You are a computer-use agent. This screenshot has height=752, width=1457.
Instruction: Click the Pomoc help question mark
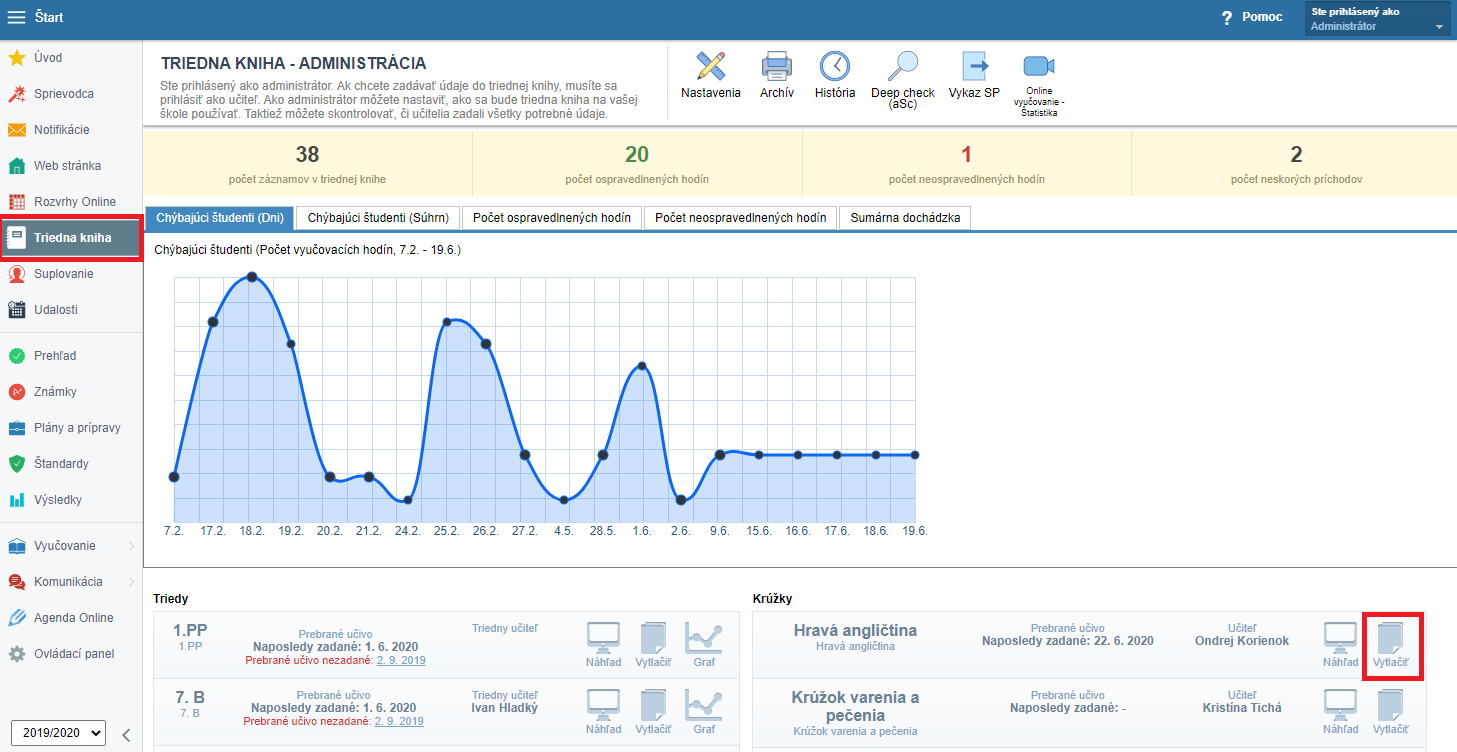coord(1227,18)
